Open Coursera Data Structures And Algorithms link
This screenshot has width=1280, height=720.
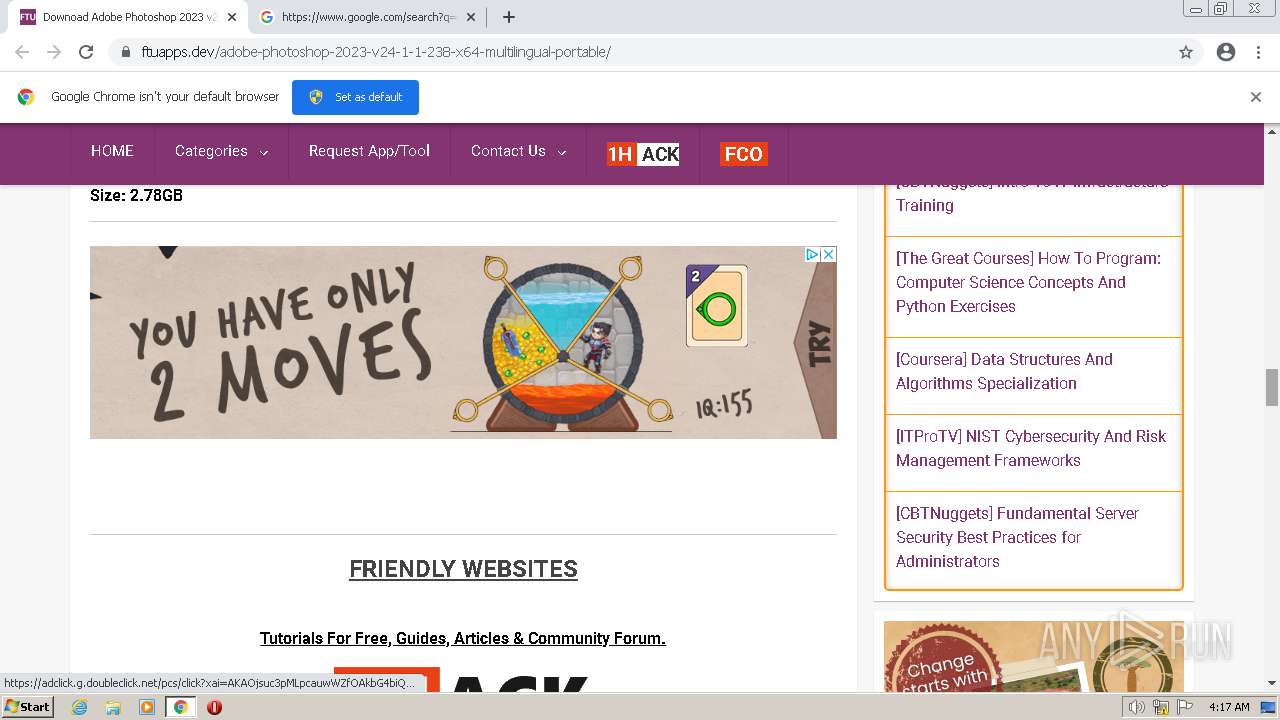point(1004,371)
